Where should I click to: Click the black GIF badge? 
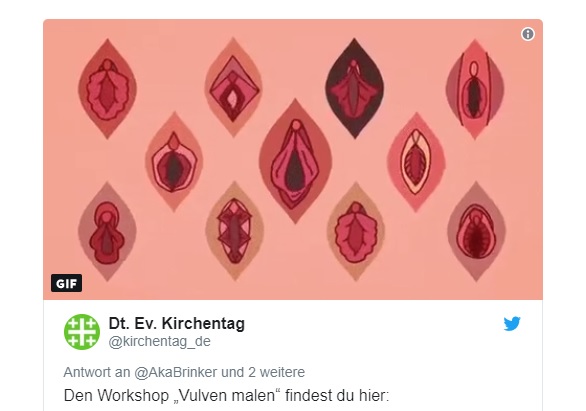[x=67, y=283]
